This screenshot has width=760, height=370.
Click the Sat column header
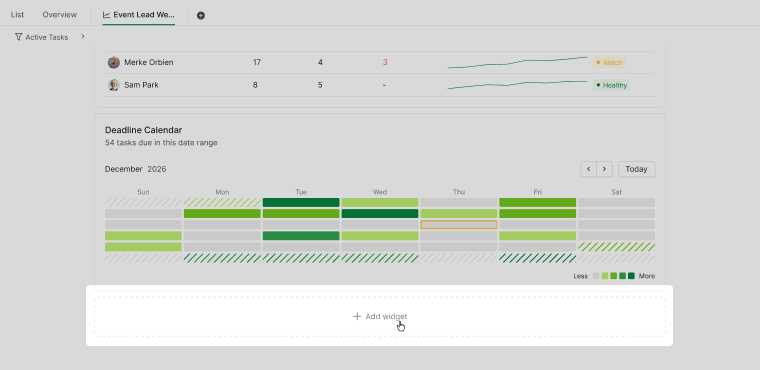[616, 192]
